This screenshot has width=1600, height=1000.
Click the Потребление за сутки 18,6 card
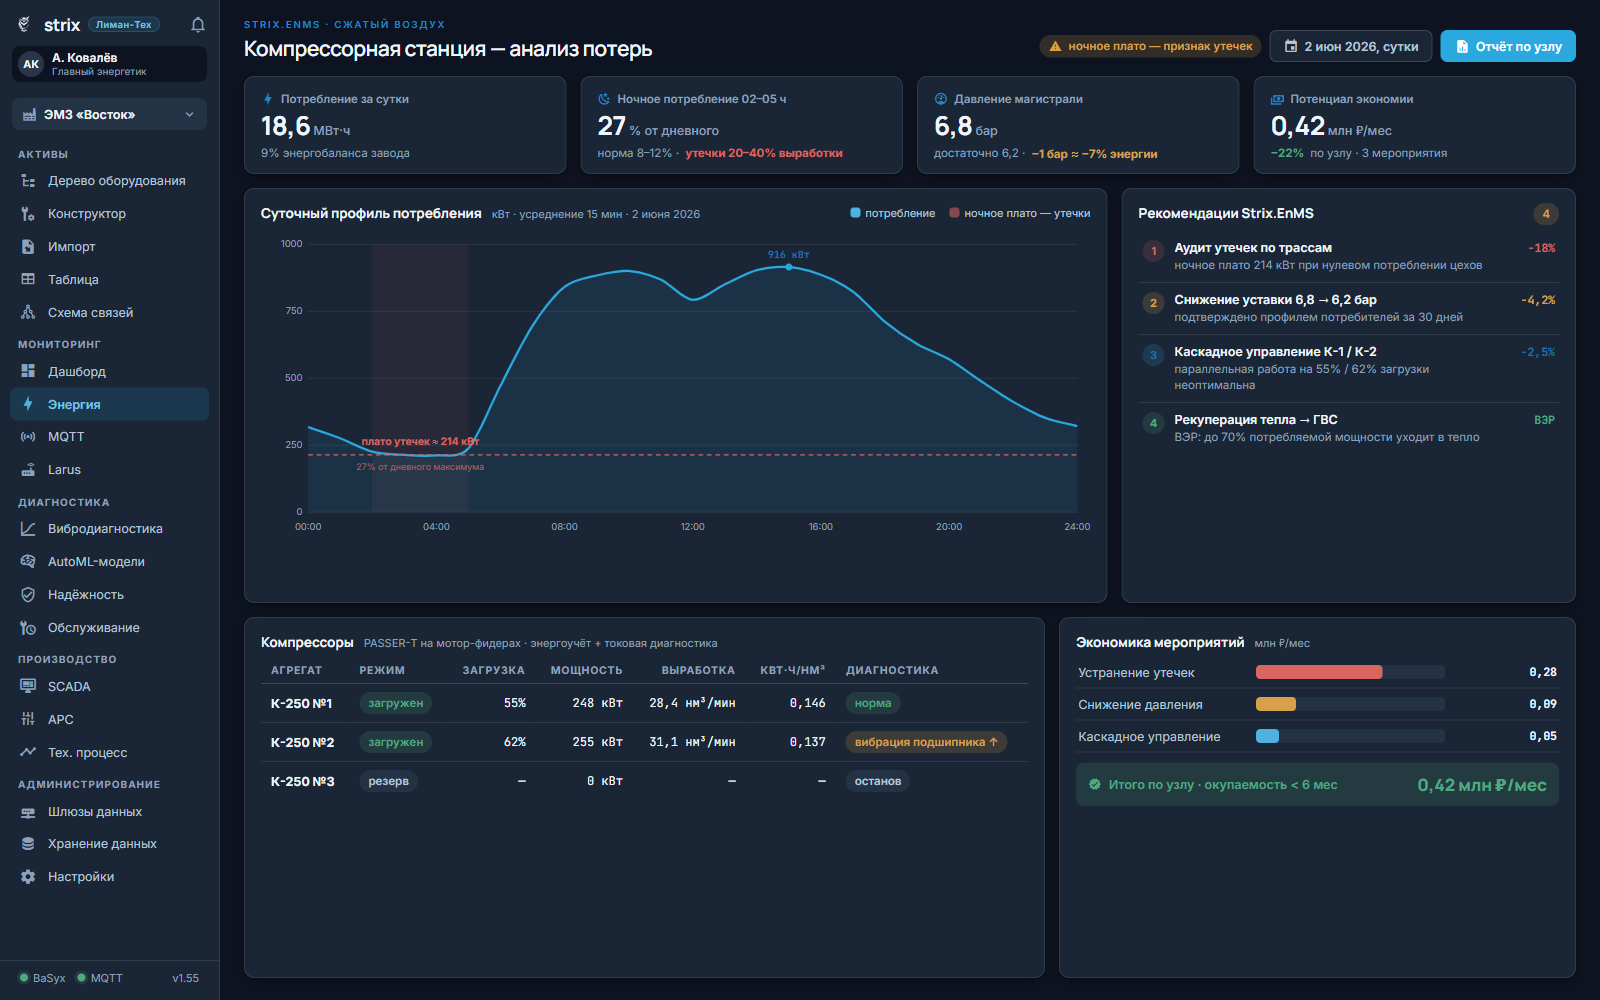coord(405,125)
